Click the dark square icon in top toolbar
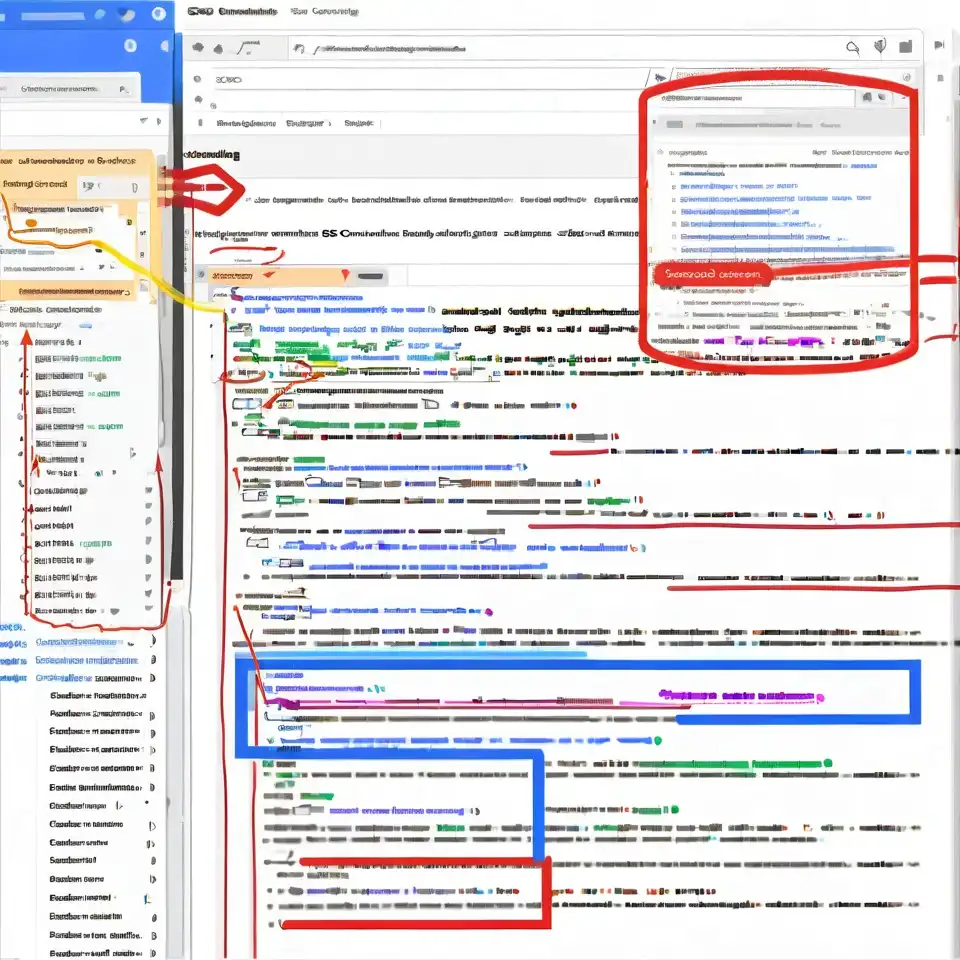Viewport: 960px width, 960px height. (x=906, y=46)
